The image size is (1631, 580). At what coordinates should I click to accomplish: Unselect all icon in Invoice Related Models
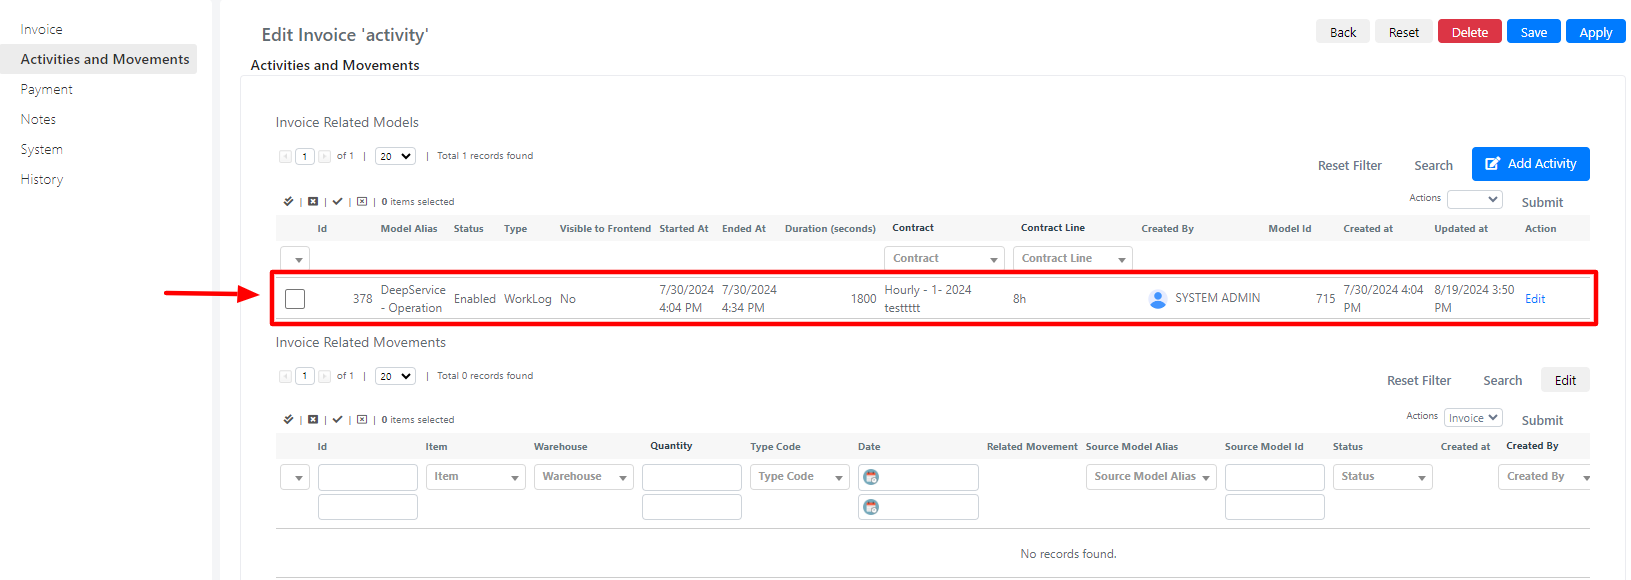(x=313, y=201)
